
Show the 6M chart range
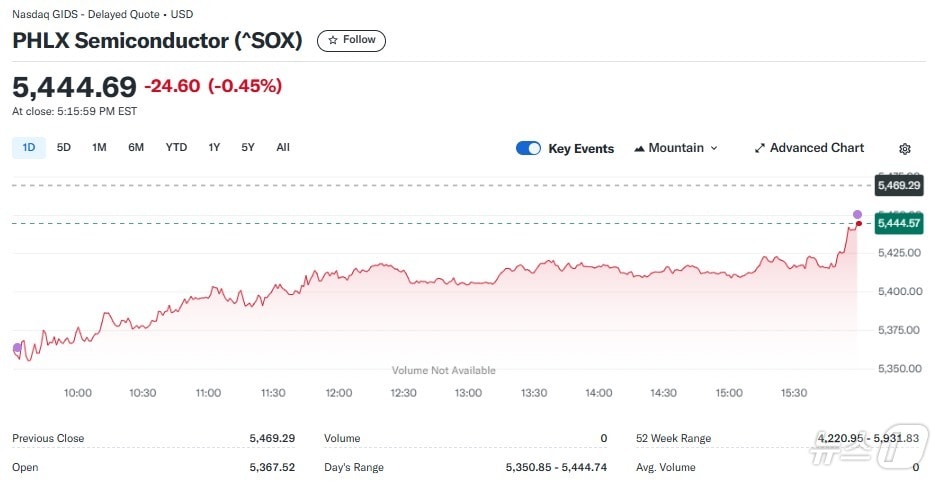pyautogui.click(x=136, y=148)
